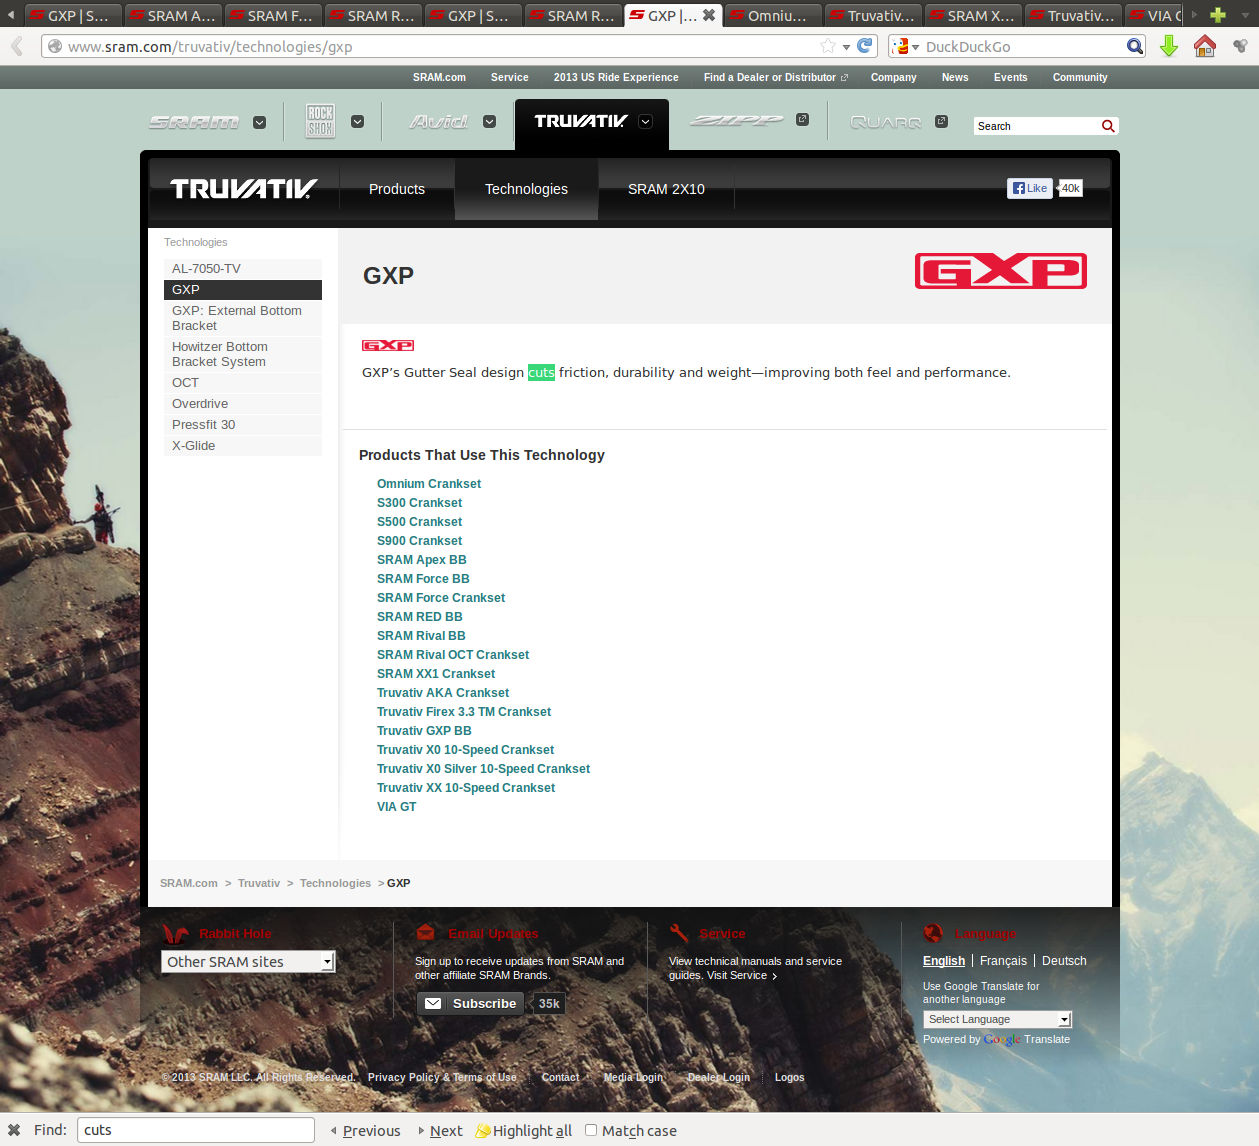Screen dimensions: 1259x1146
Task: Switch to the SRAM X browser tab
Action: click(x=971, y=15)
